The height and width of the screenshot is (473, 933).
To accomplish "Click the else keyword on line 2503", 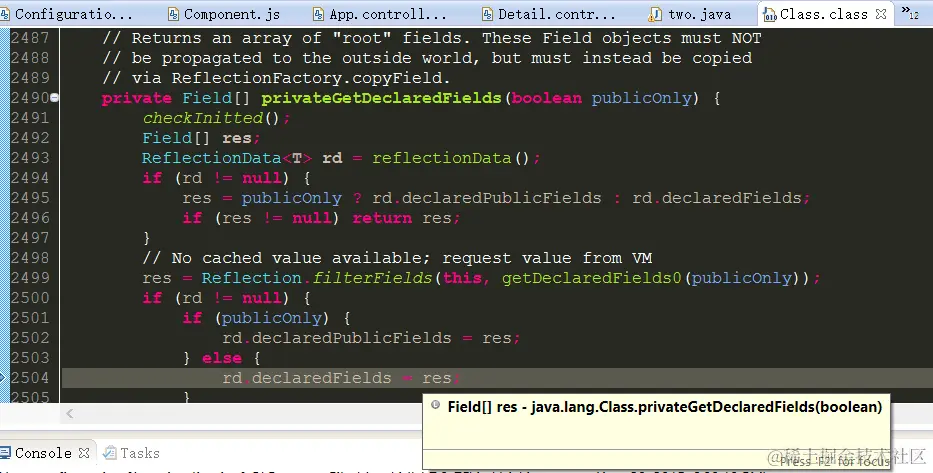I will [222, 358].
